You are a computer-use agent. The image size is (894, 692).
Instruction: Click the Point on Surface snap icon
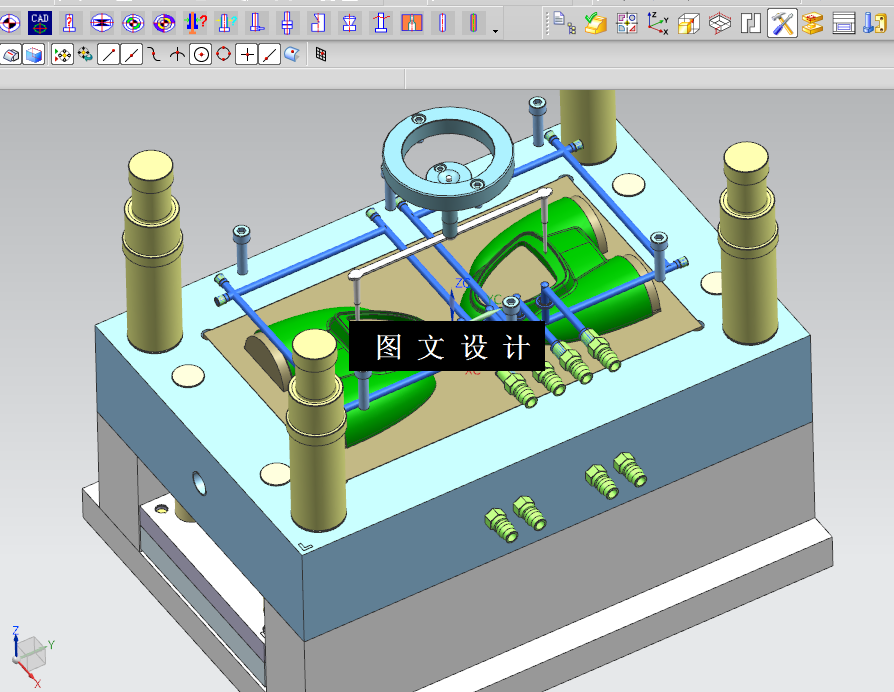point(292,55)
